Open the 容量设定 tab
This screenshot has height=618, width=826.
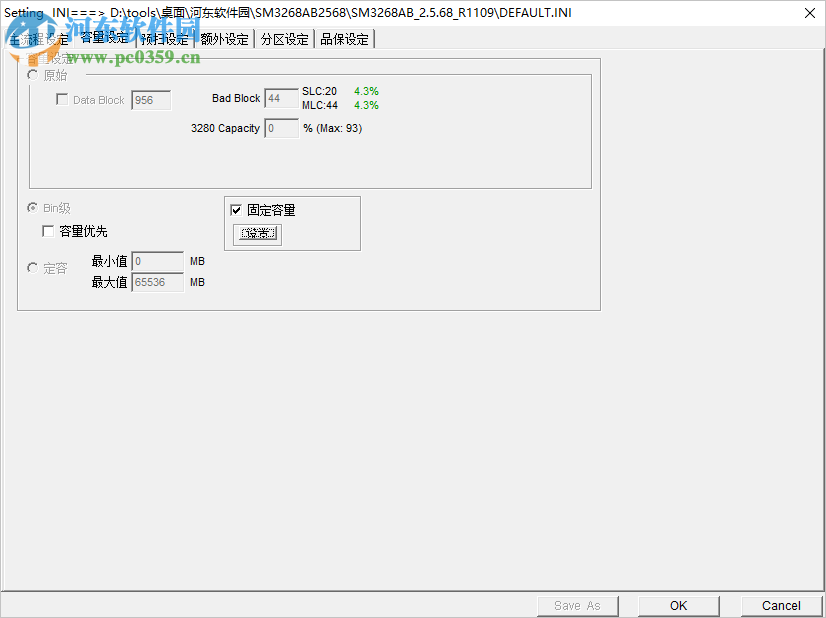(x=104, y=38)
